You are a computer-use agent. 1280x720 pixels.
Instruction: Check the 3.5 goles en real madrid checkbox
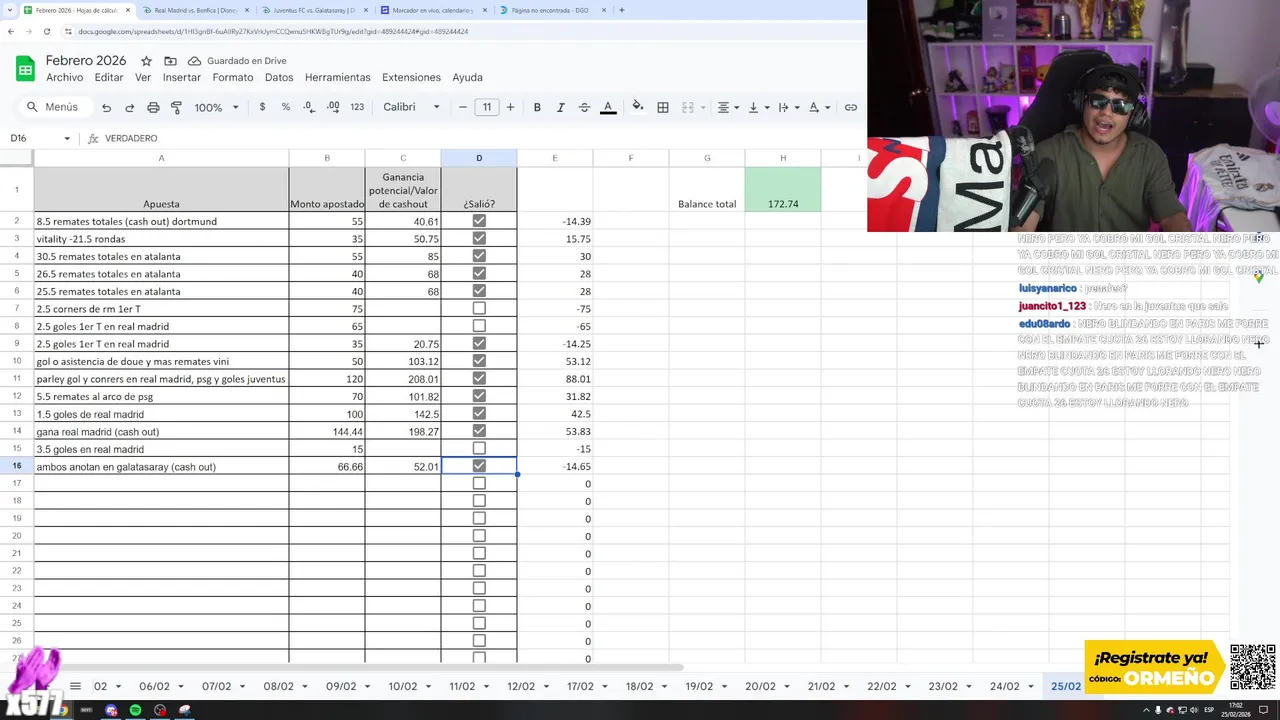click(479, 448)
